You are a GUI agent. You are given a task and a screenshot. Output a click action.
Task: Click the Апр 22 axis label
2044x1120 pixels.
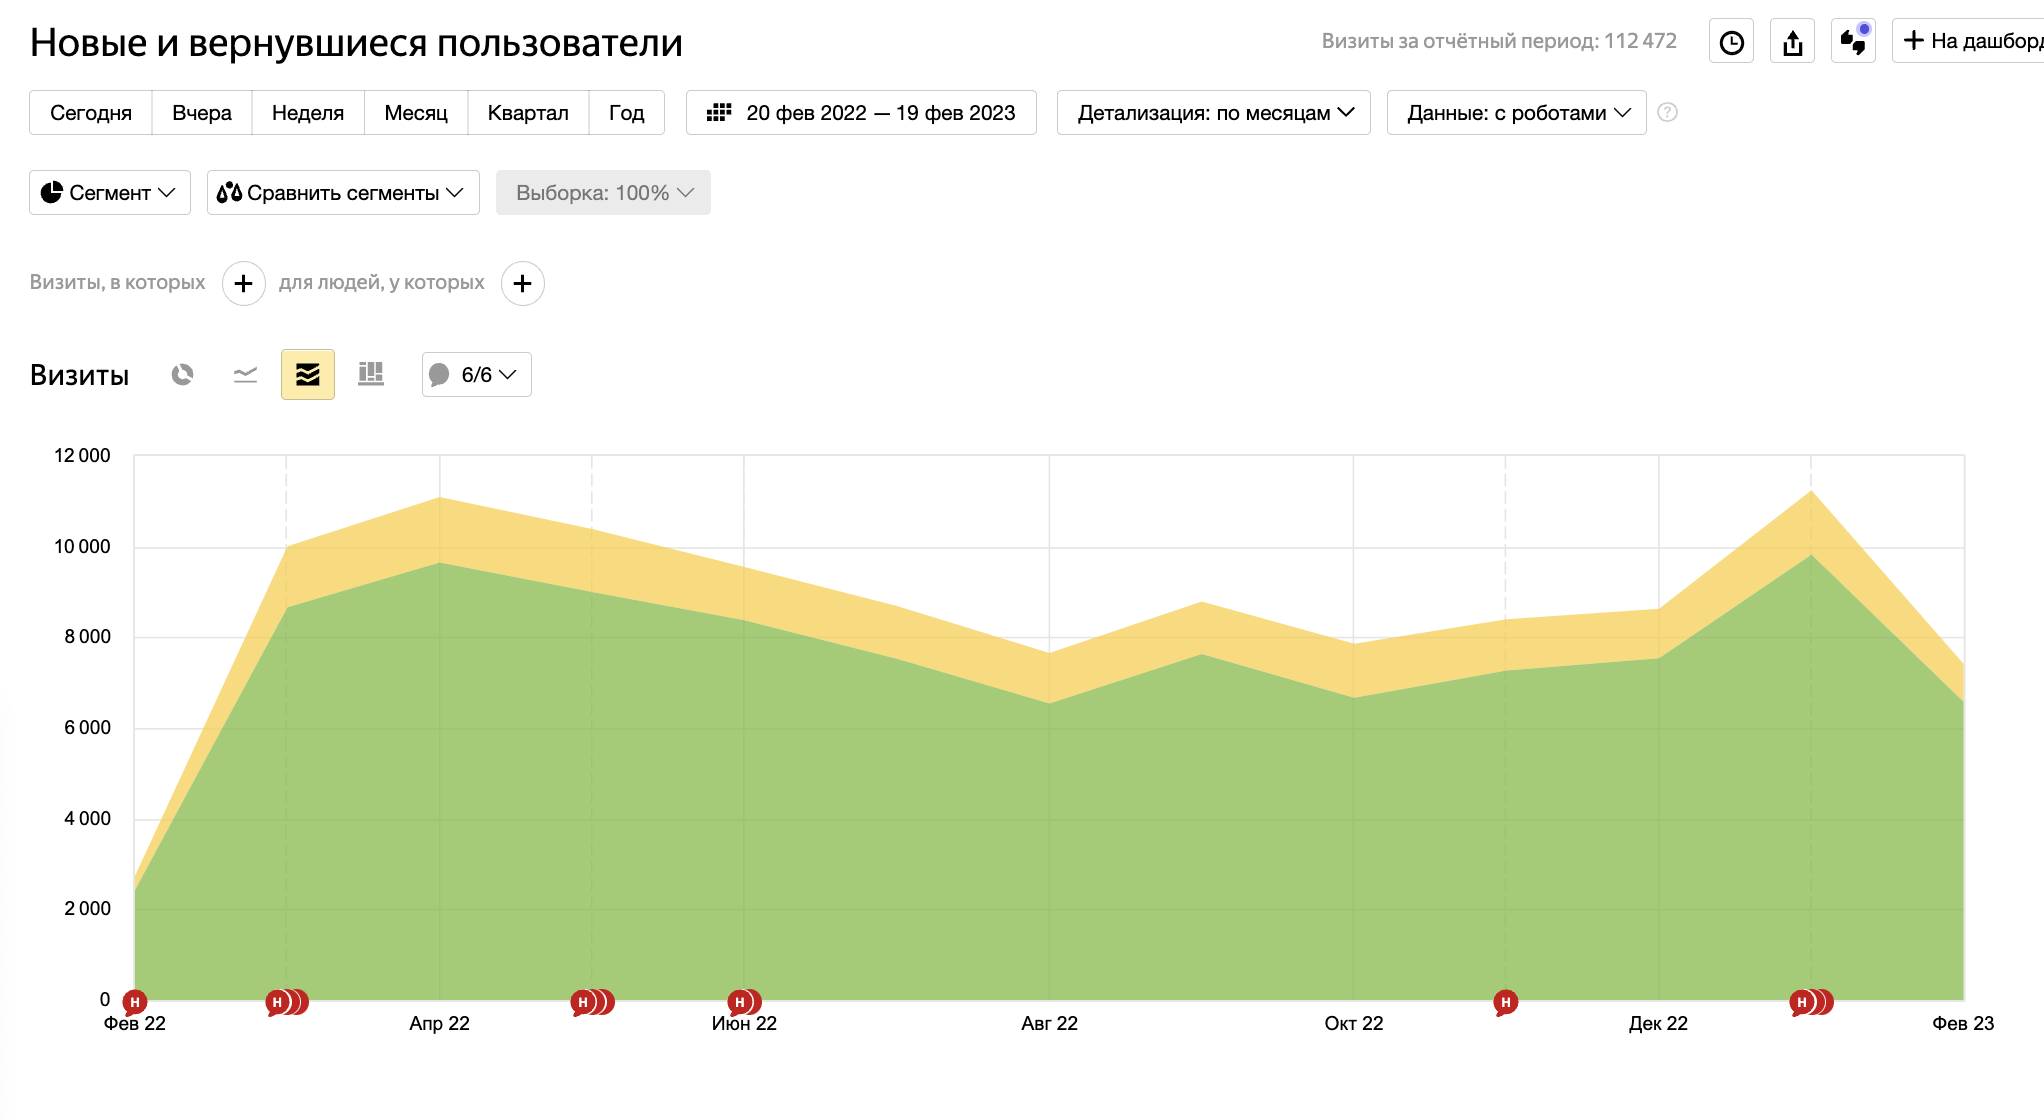439,1024
